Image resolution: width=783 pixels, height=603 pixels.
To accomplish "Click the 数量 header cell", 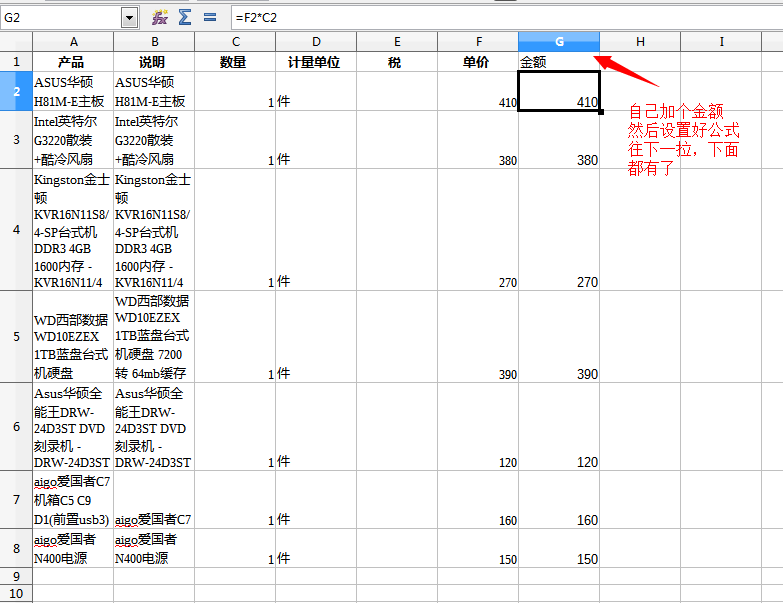I will (234, 62).
